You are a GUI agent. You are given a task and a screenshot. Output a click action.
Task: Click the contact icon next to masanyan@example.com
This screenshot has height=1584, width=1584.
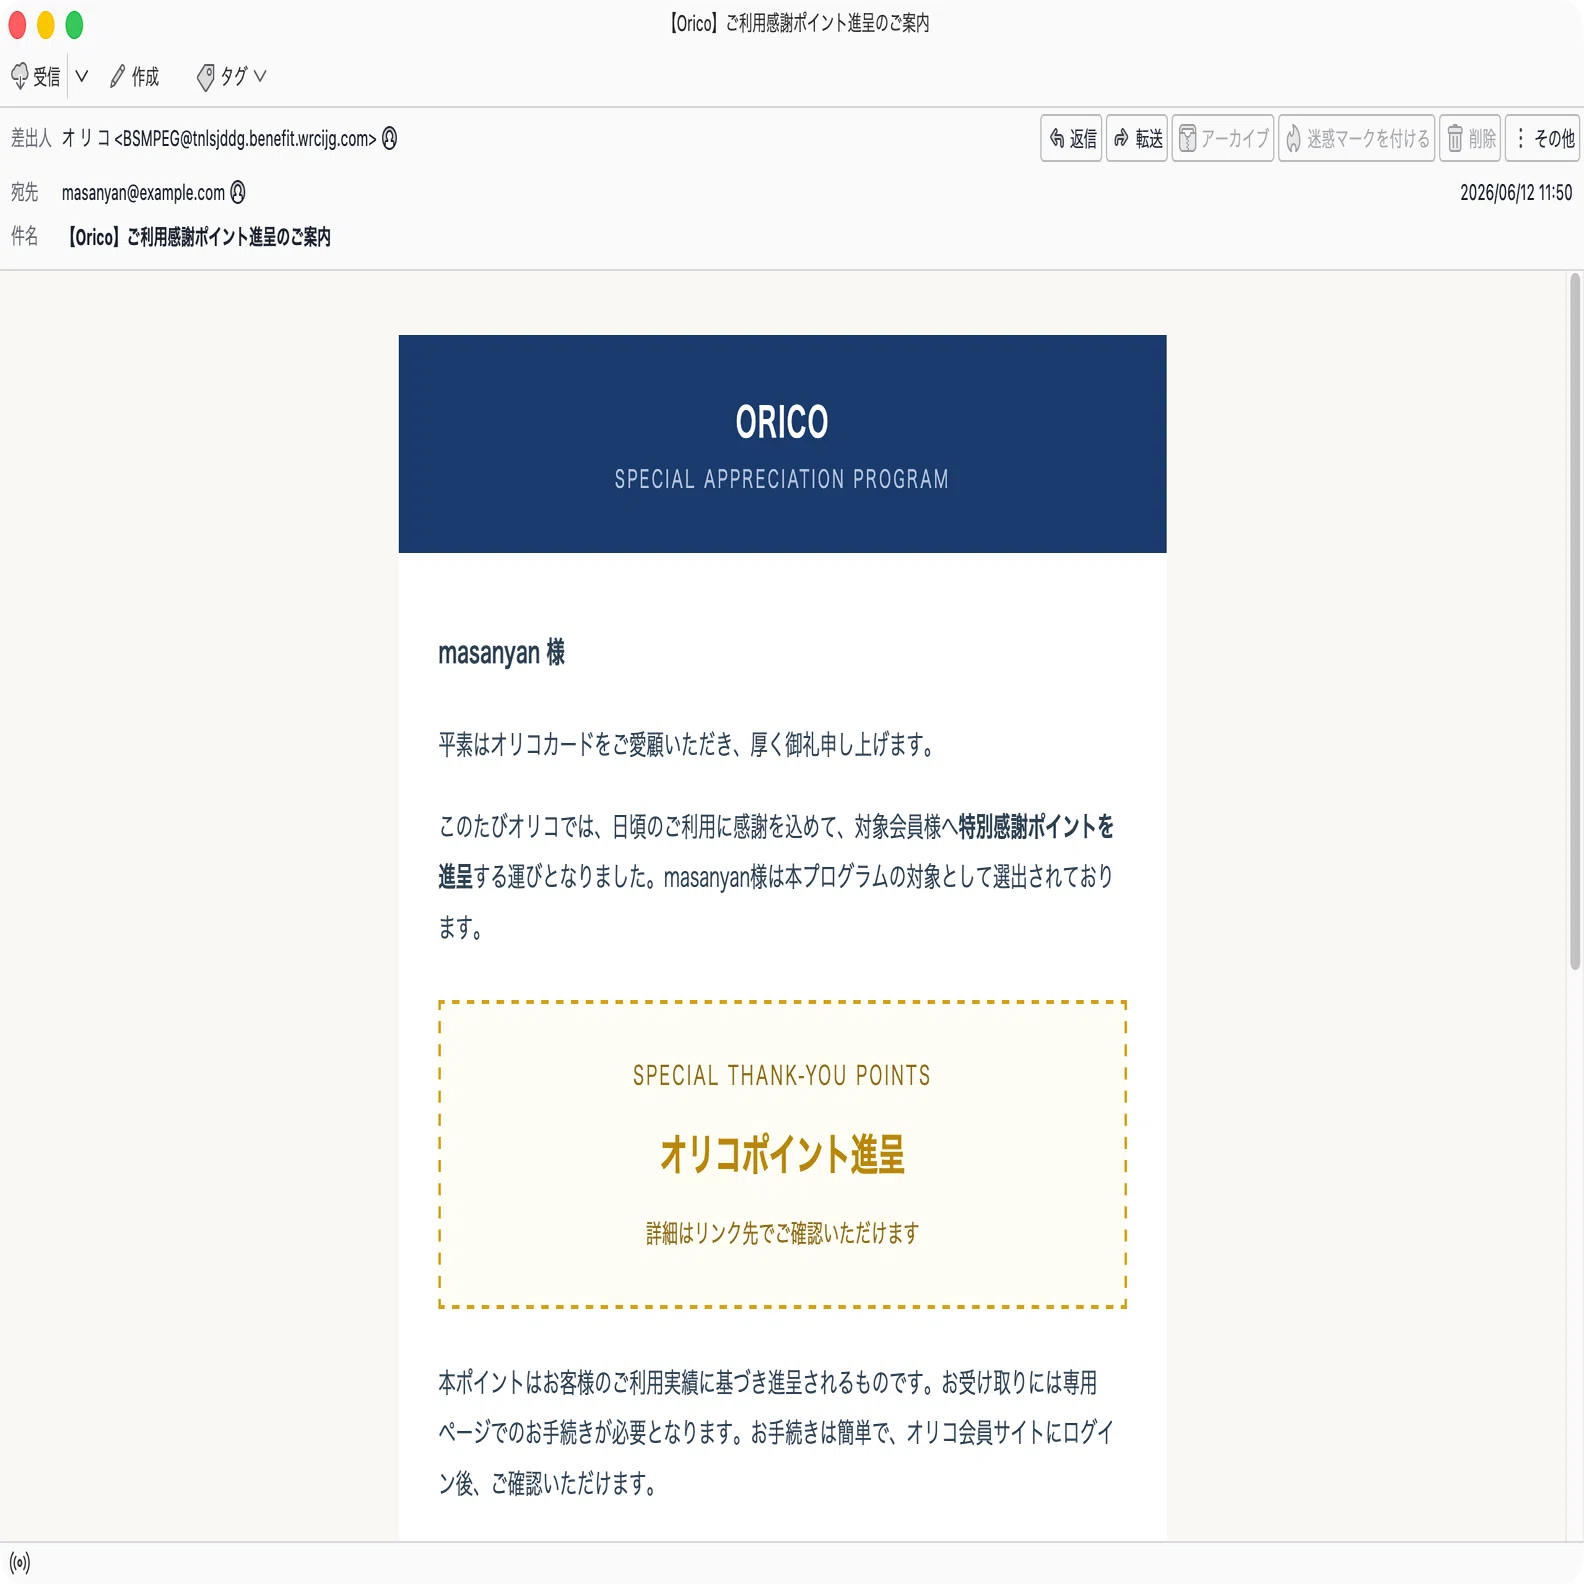238,192
